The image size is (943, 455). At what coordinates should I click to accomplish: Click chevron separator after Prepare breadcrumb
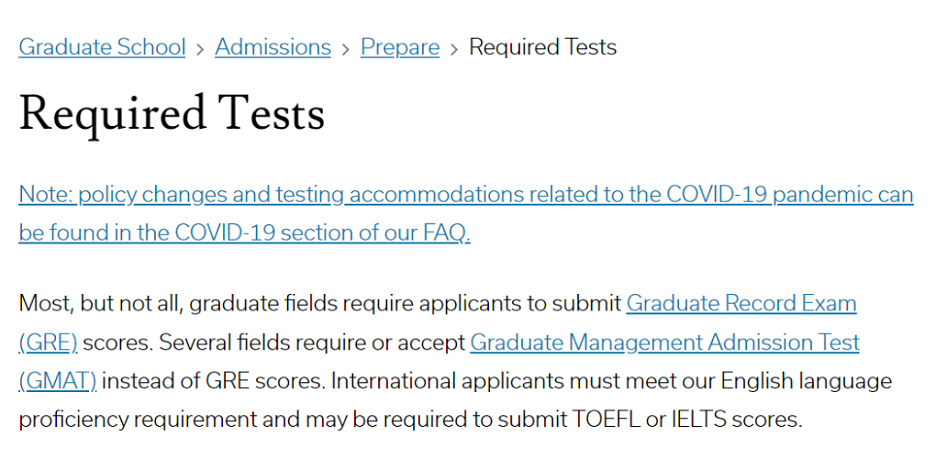pyautogui.click(x=455, y=49)
